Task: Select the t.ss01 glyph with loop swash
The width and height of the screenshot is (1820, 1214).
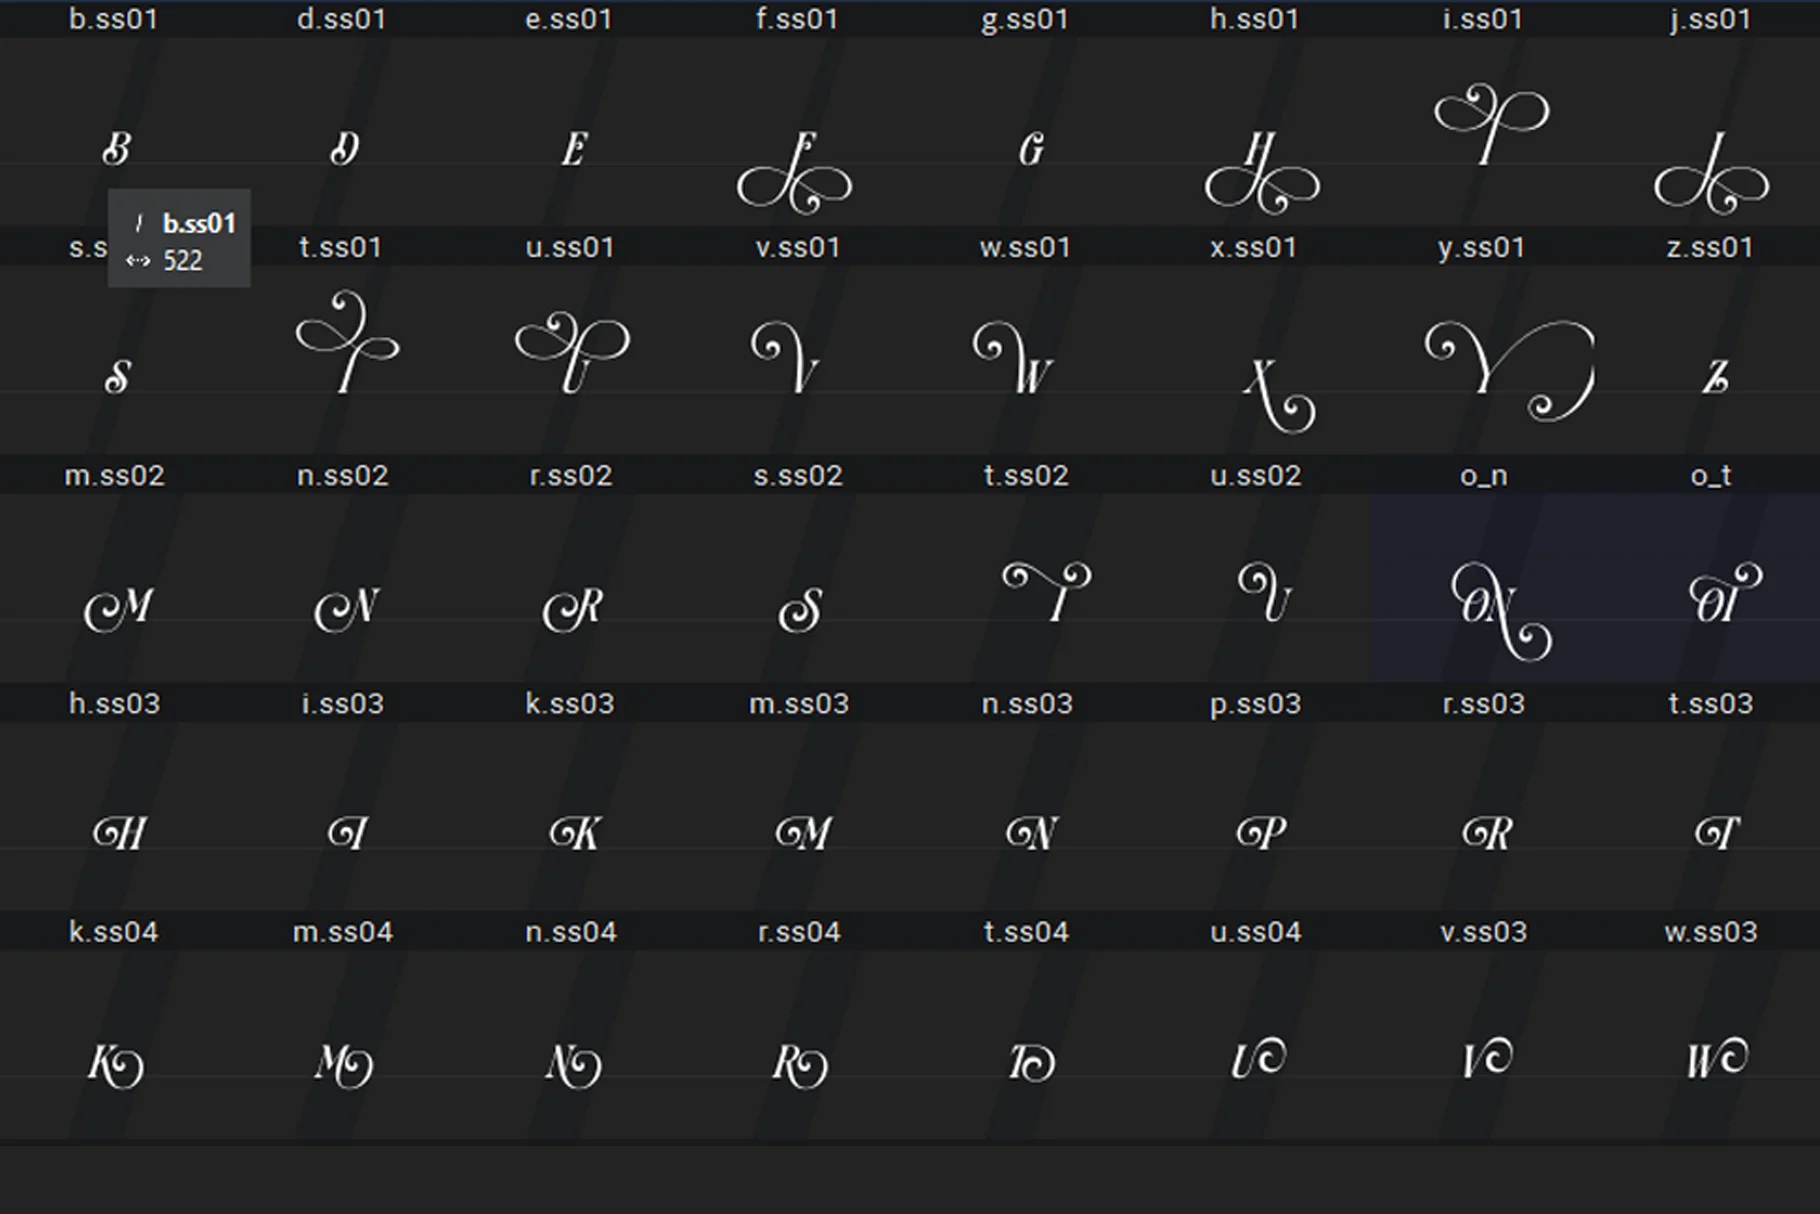Action: (x=346, y=344)
